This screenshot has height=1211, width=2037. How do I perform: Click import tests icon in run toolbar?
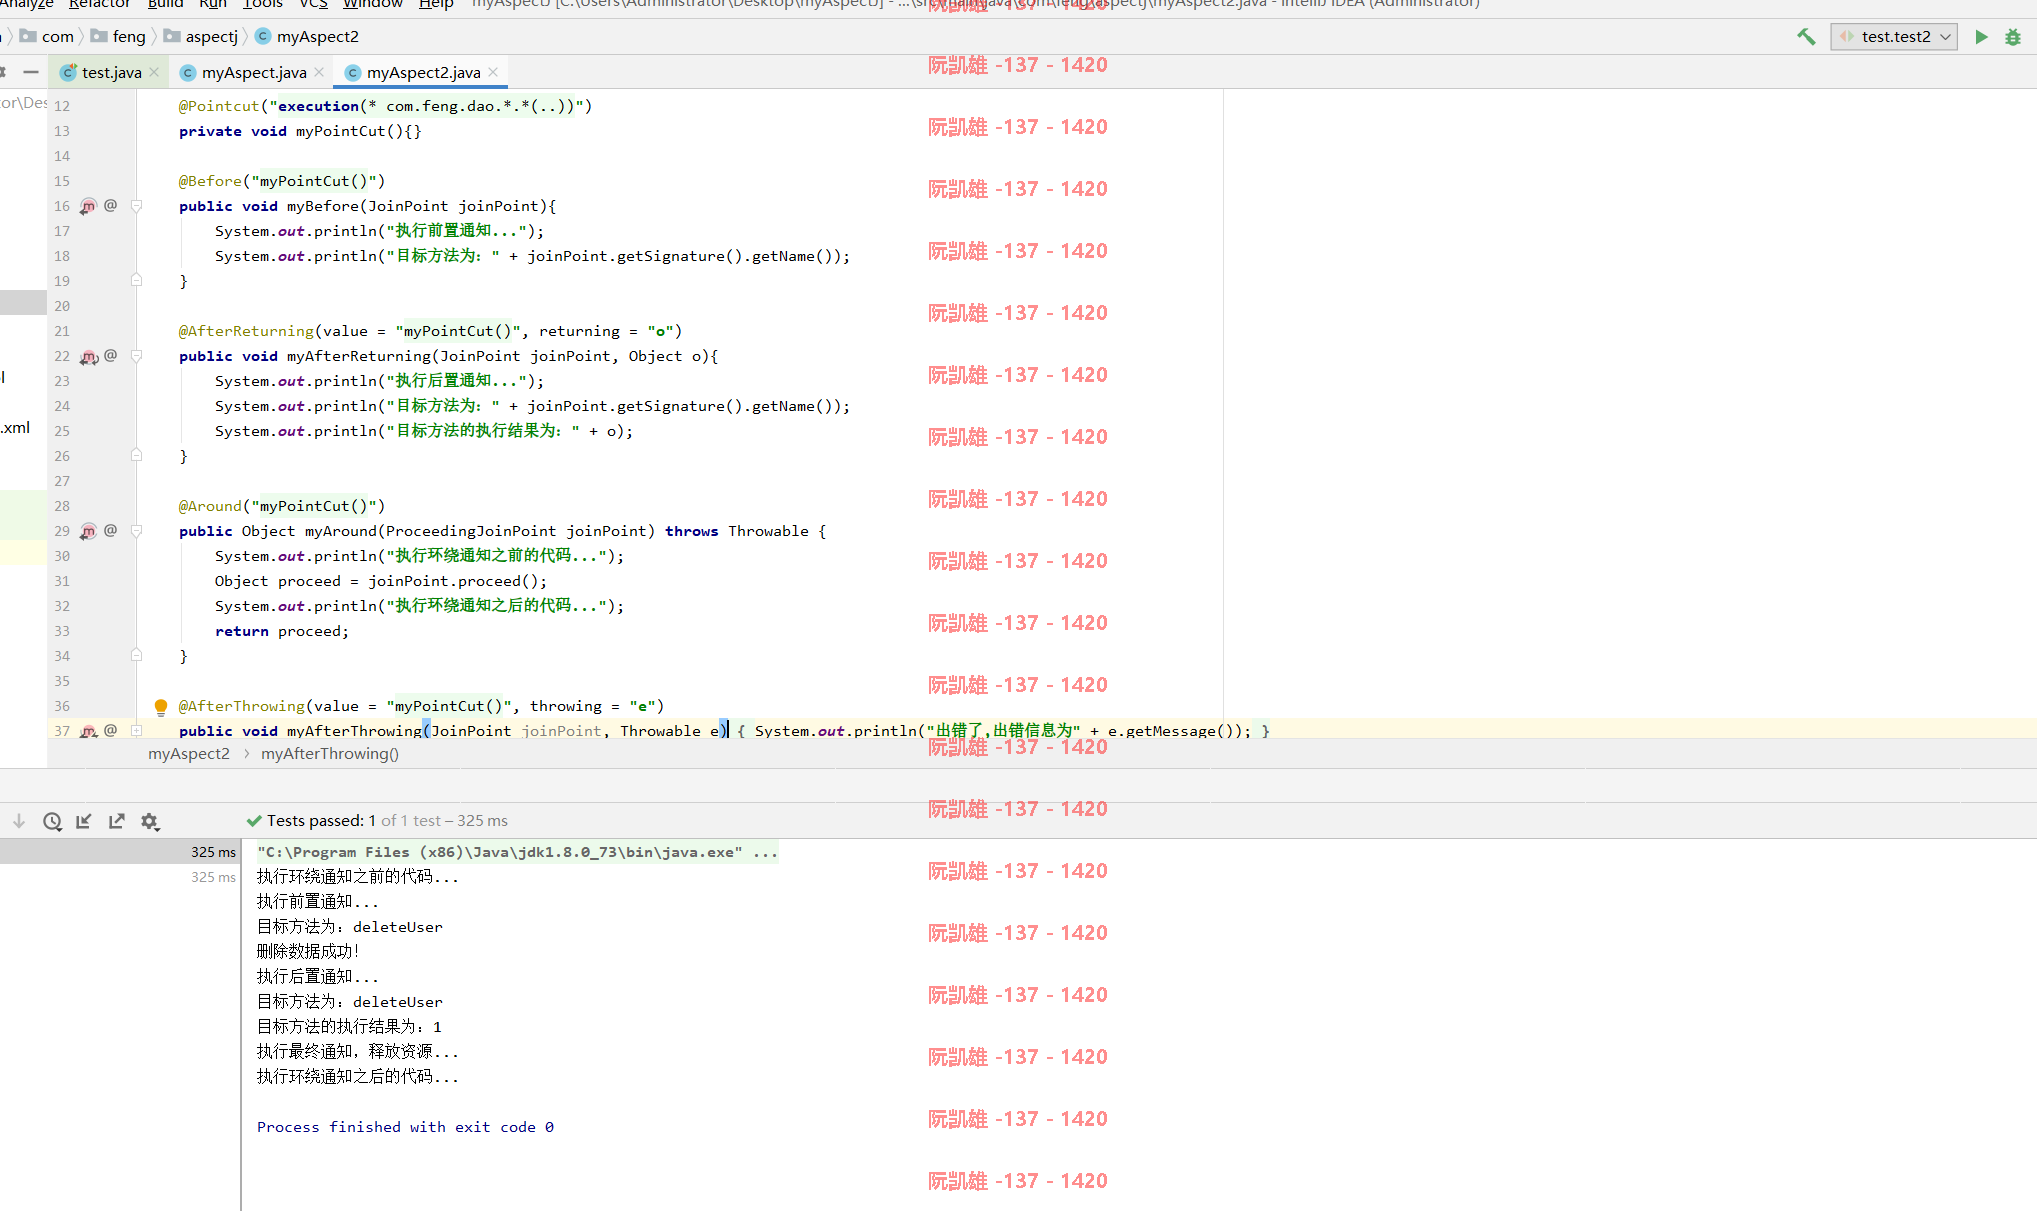pyautogui.click(x=84, y=821)
